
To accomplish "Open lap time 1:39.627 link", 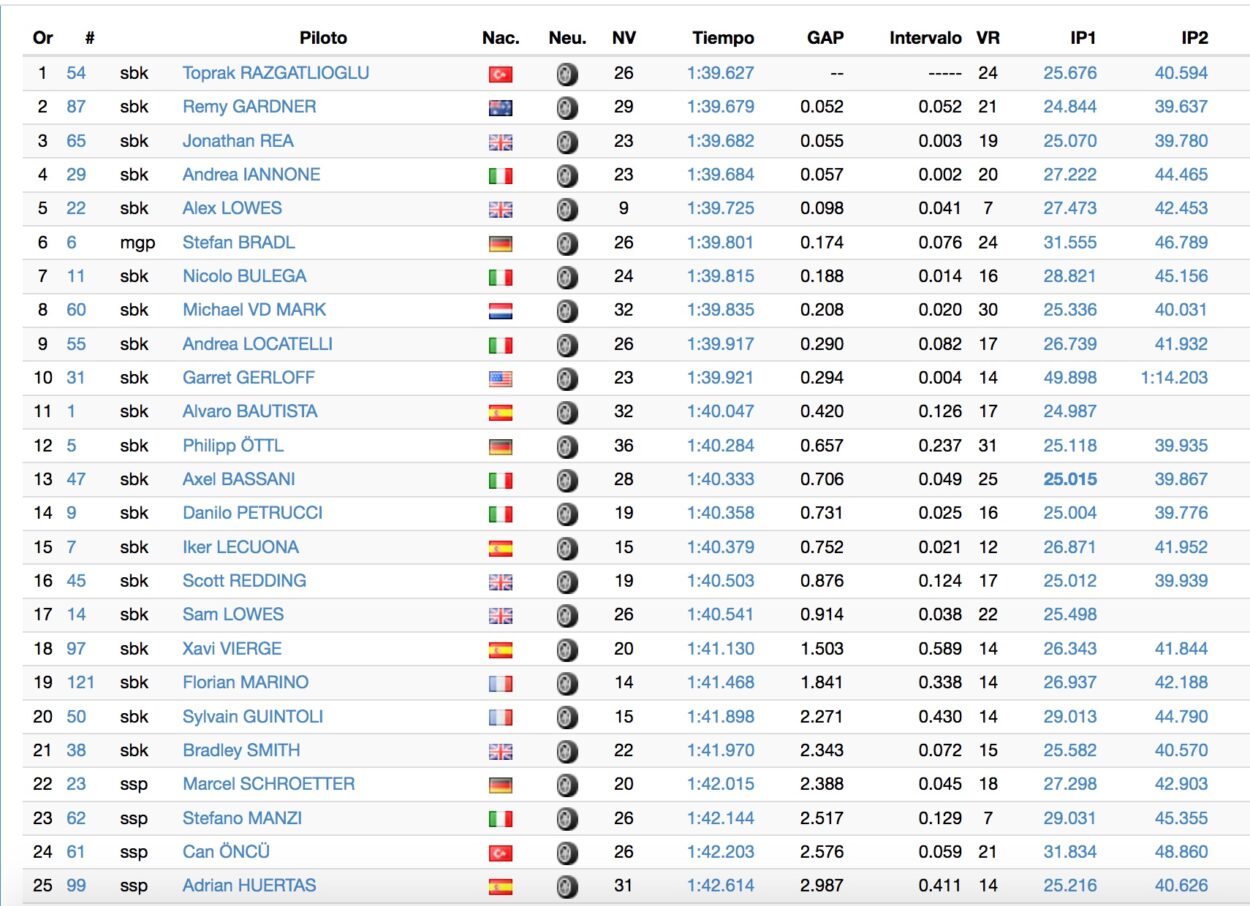I will tap(720, 73).
